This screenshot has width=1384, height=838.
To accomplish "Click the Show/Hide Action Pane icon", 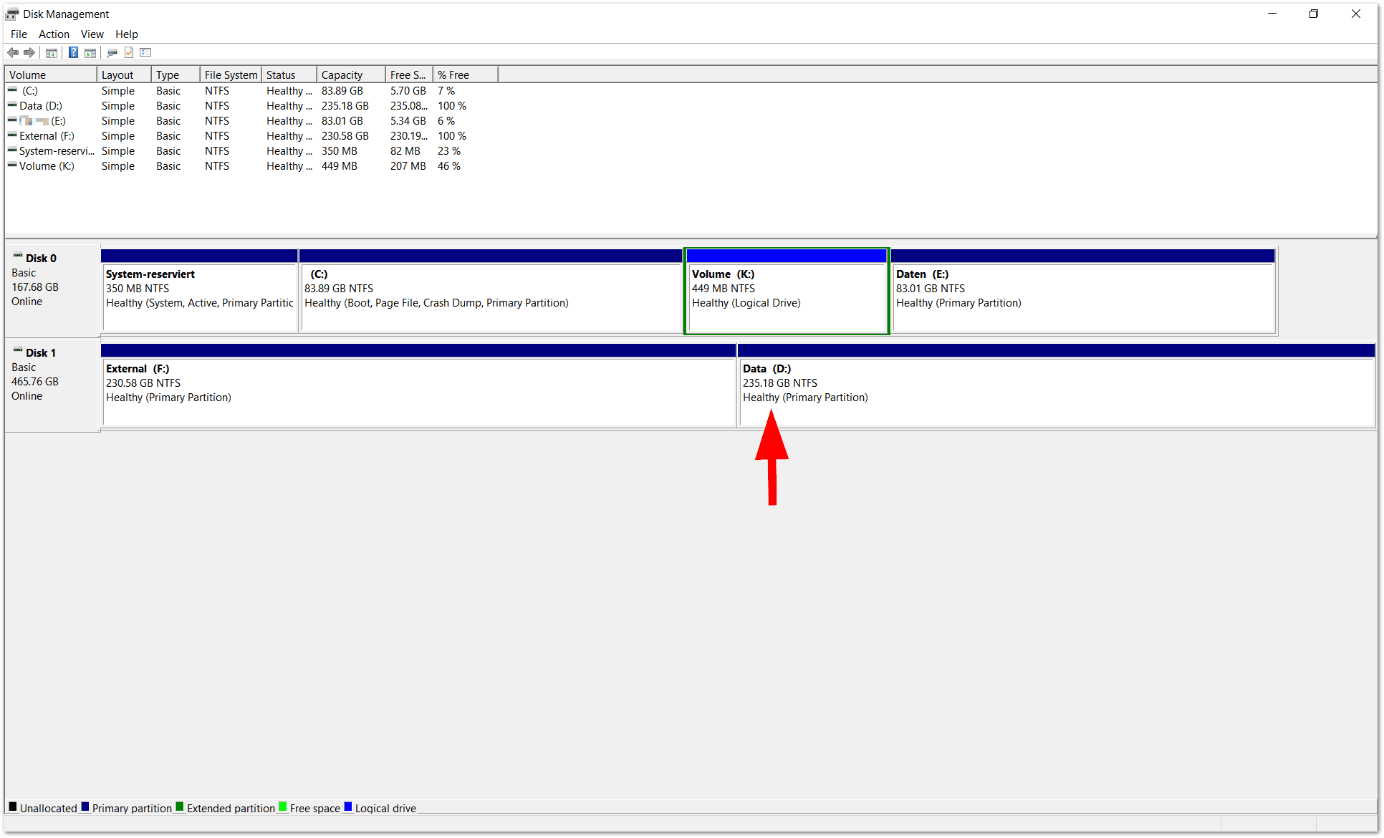I will pyautogui.click(x=90, y=53).
